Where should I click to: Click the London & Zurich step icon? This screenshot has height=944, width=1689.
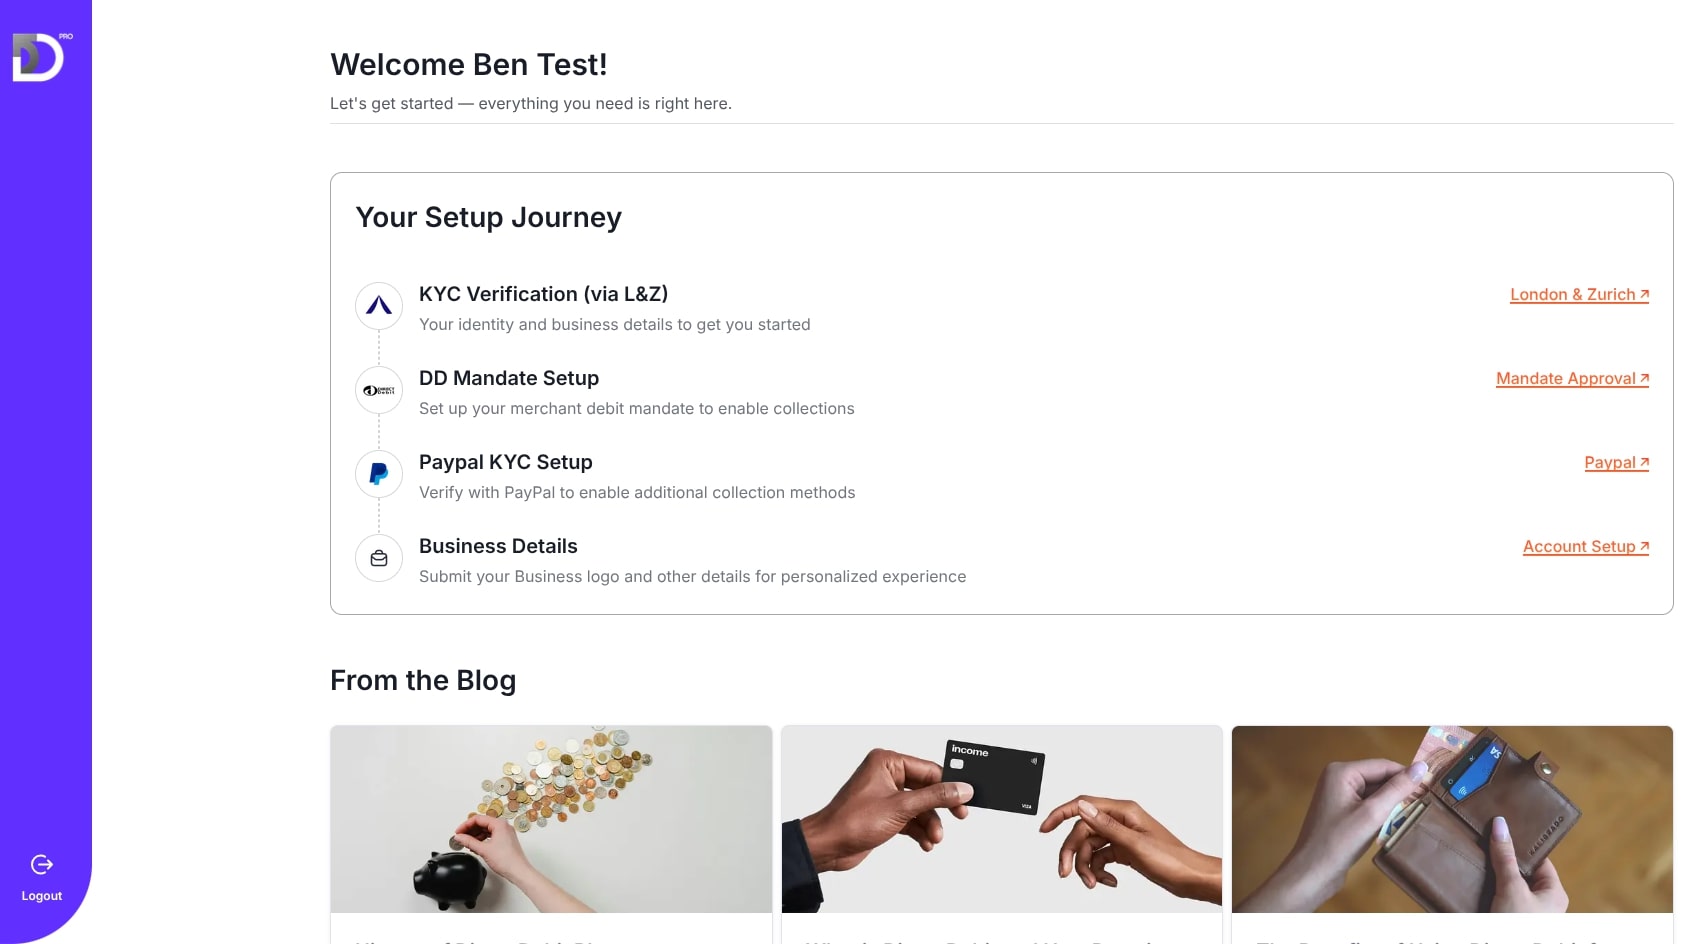[379, 306]
